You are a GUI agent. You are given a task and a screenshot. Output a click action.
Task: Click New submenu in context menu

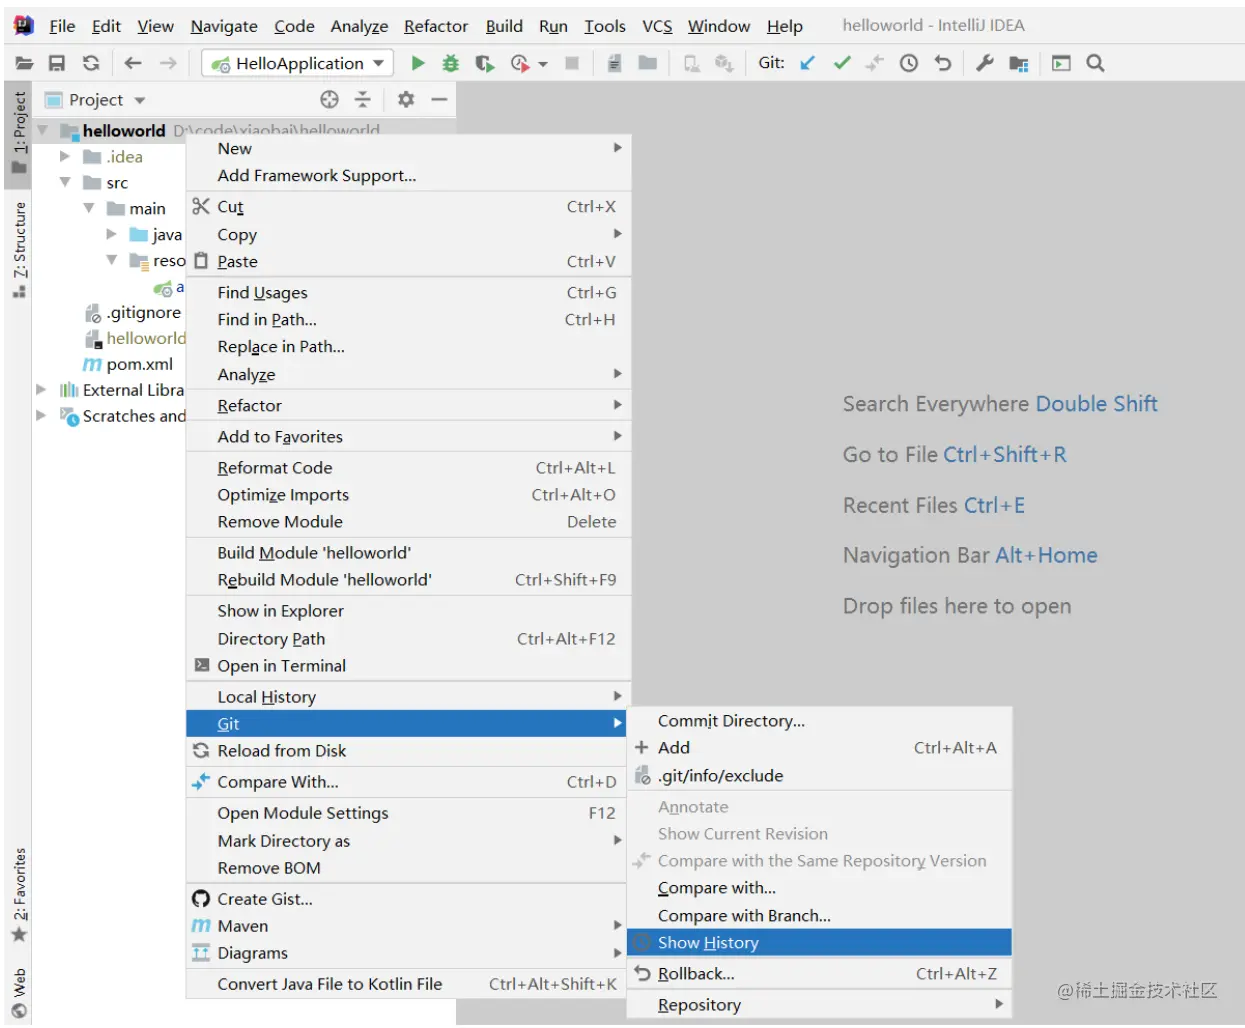[408, 148]
